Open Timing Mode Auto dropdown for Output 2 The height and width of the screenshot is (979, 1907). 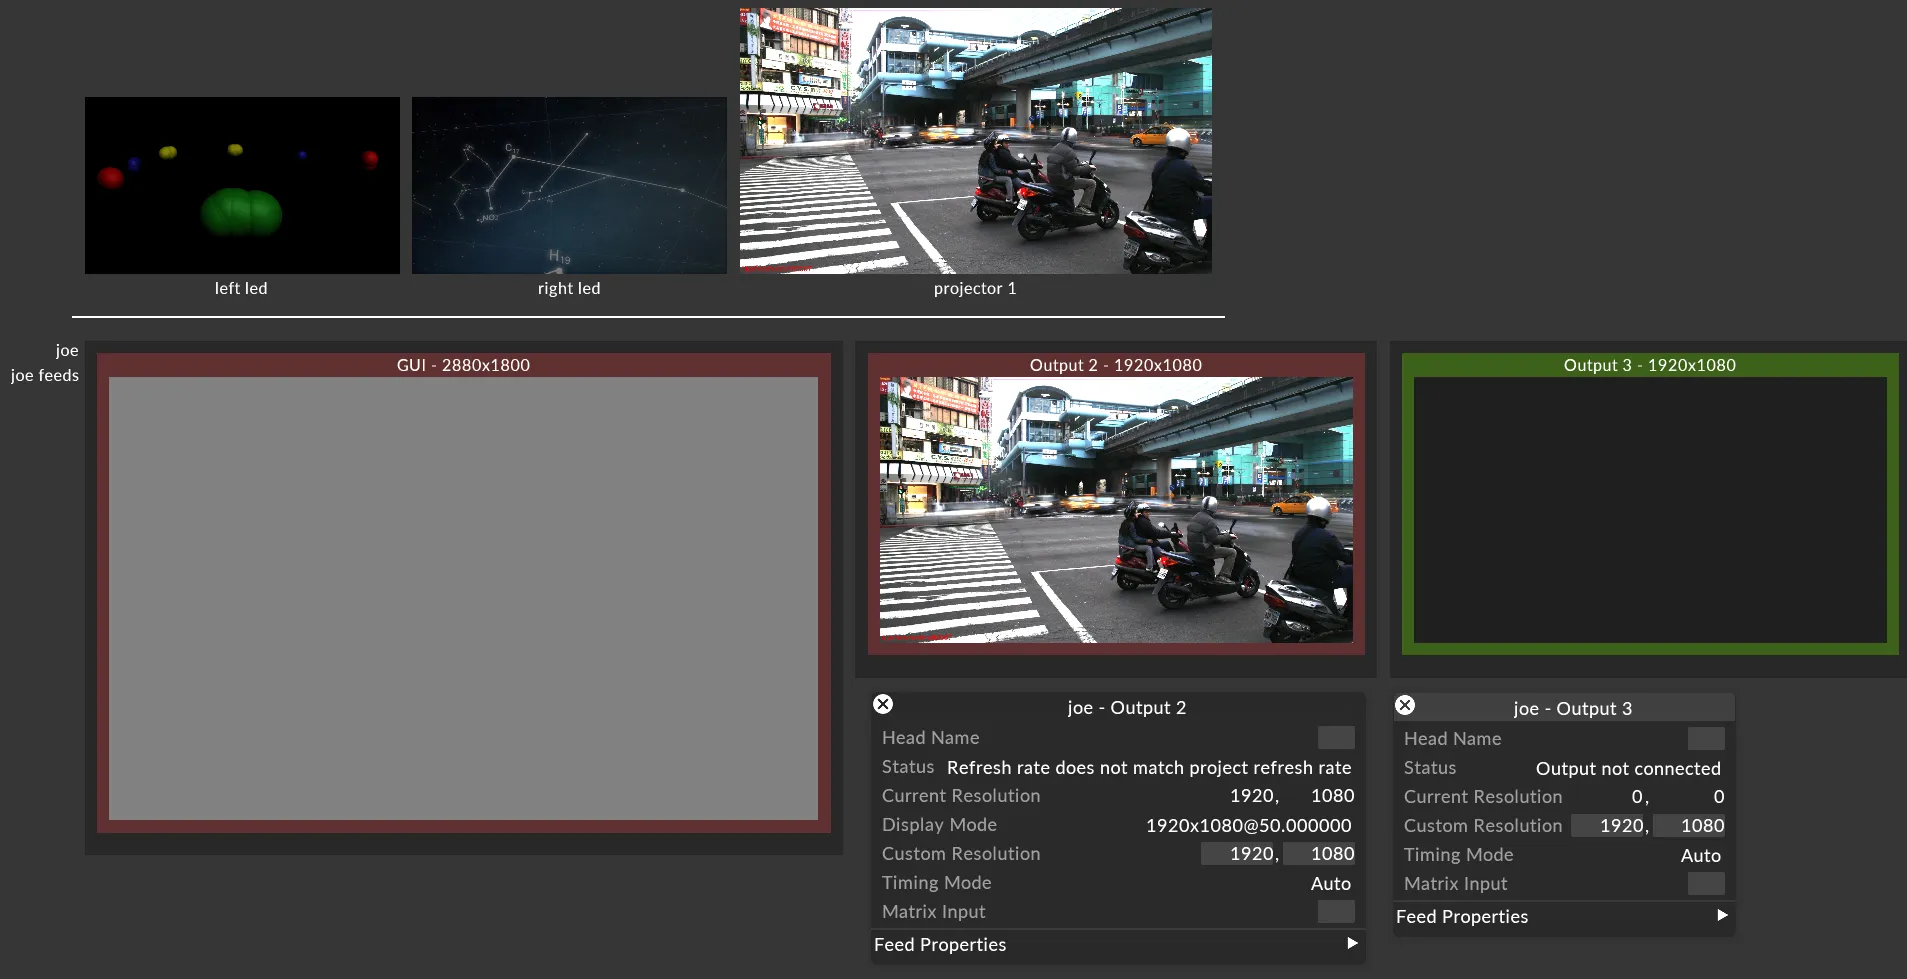[1330, 883]
